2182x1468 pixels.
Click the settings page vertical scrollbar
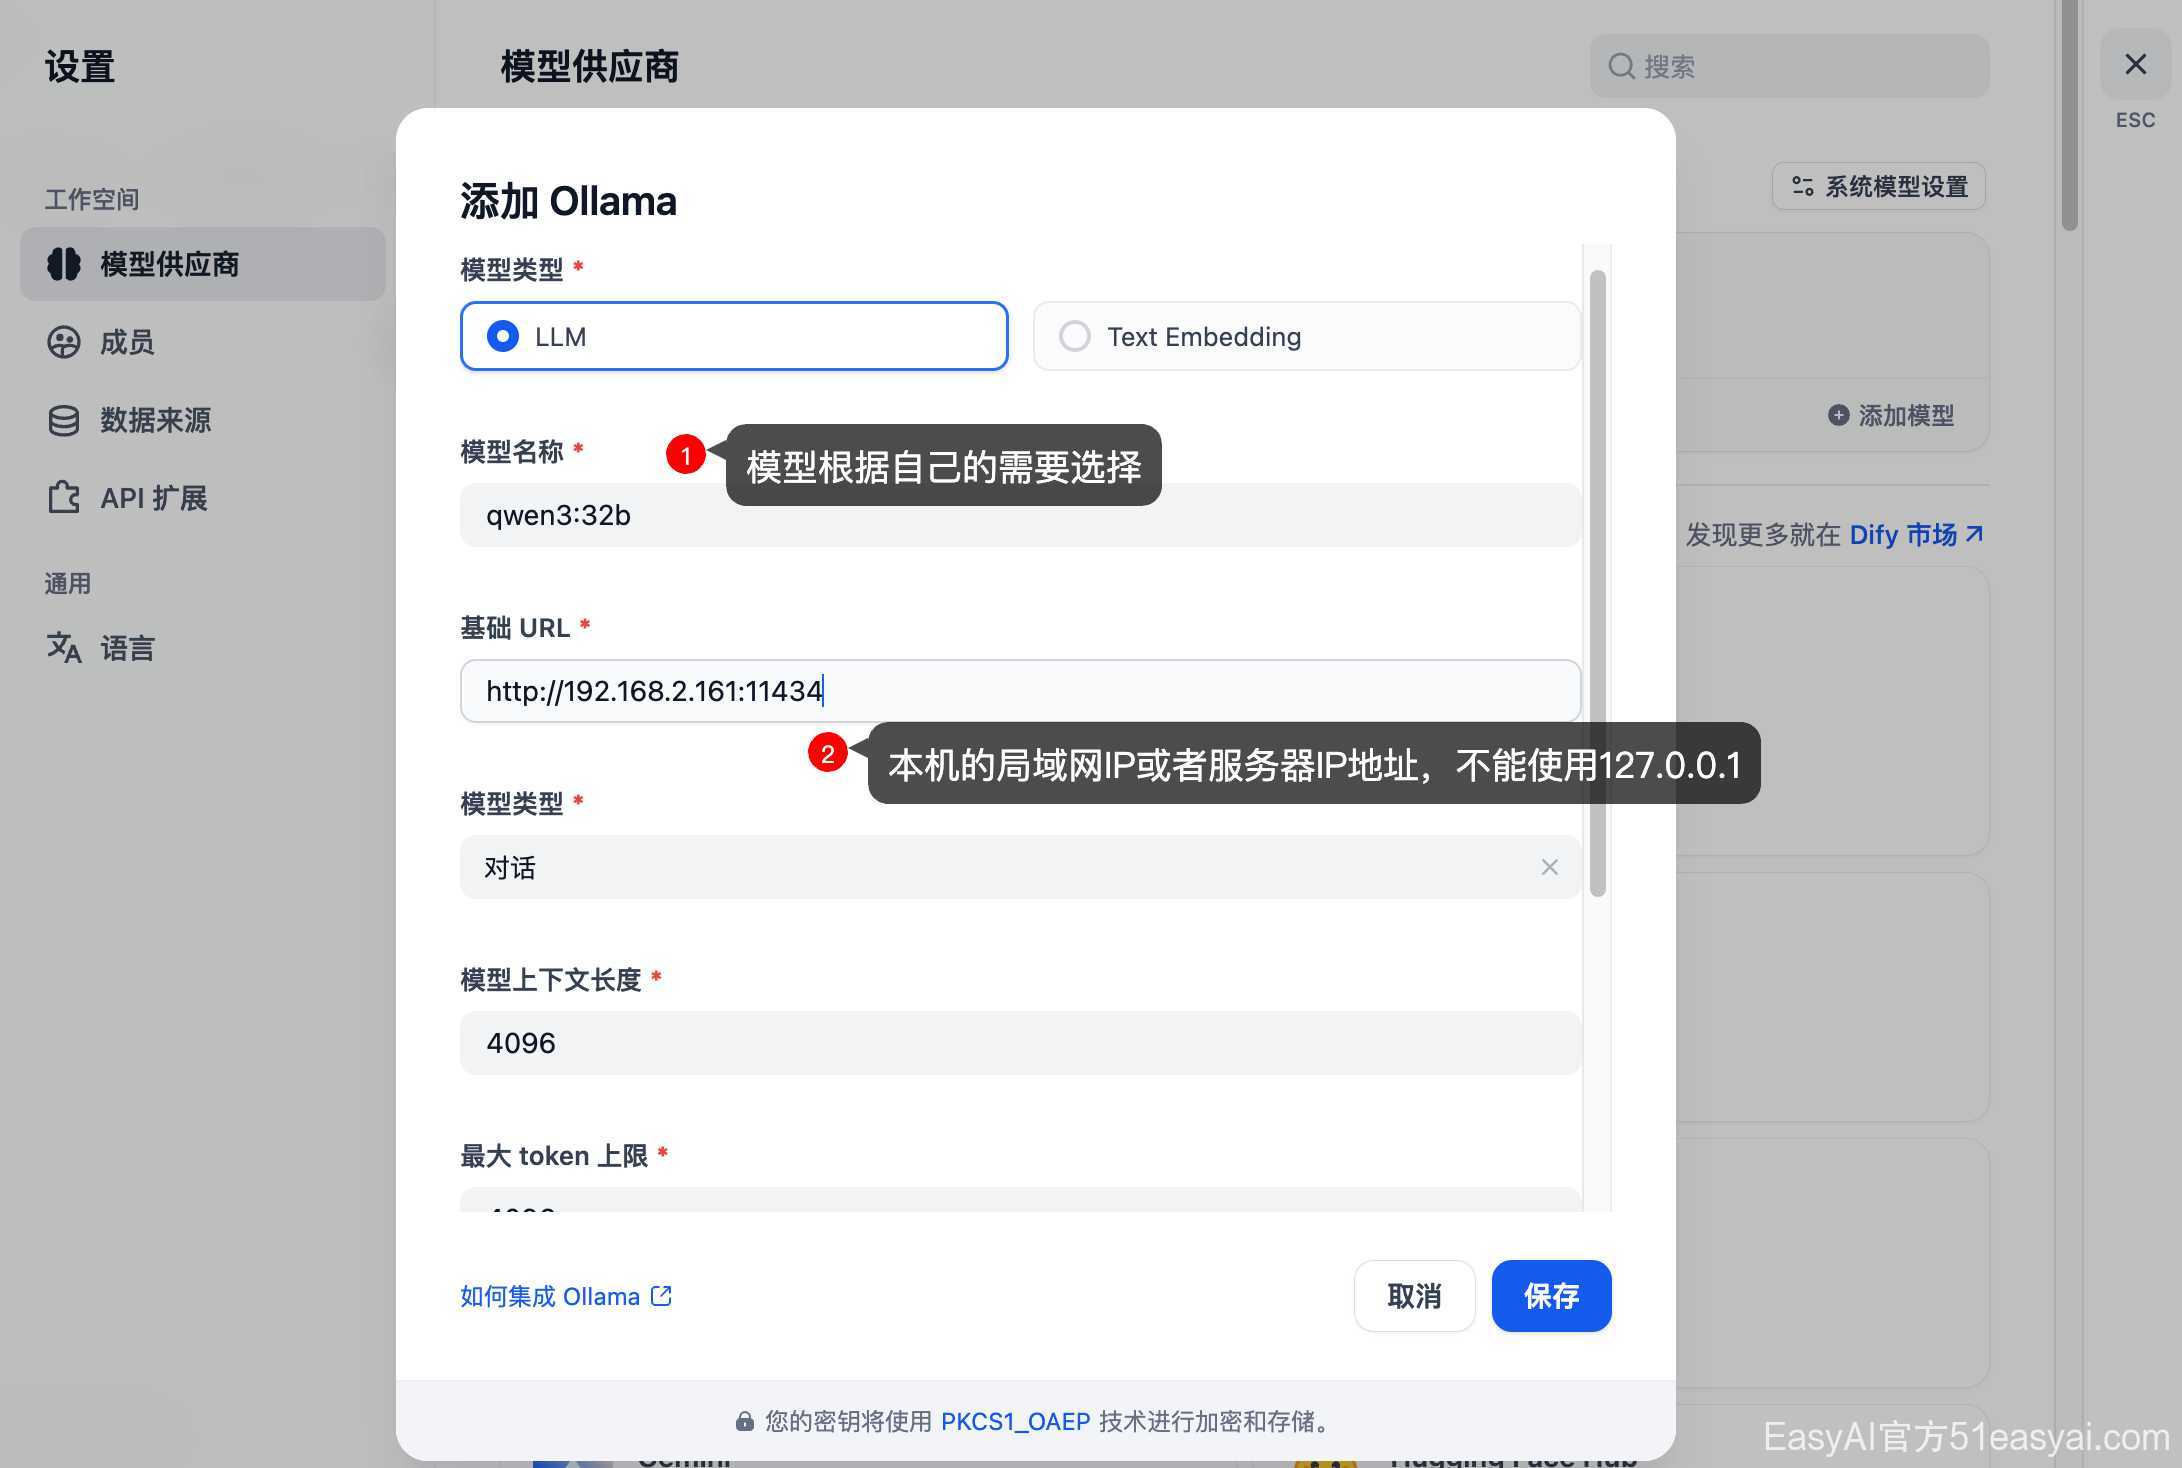coord(2069,115)
